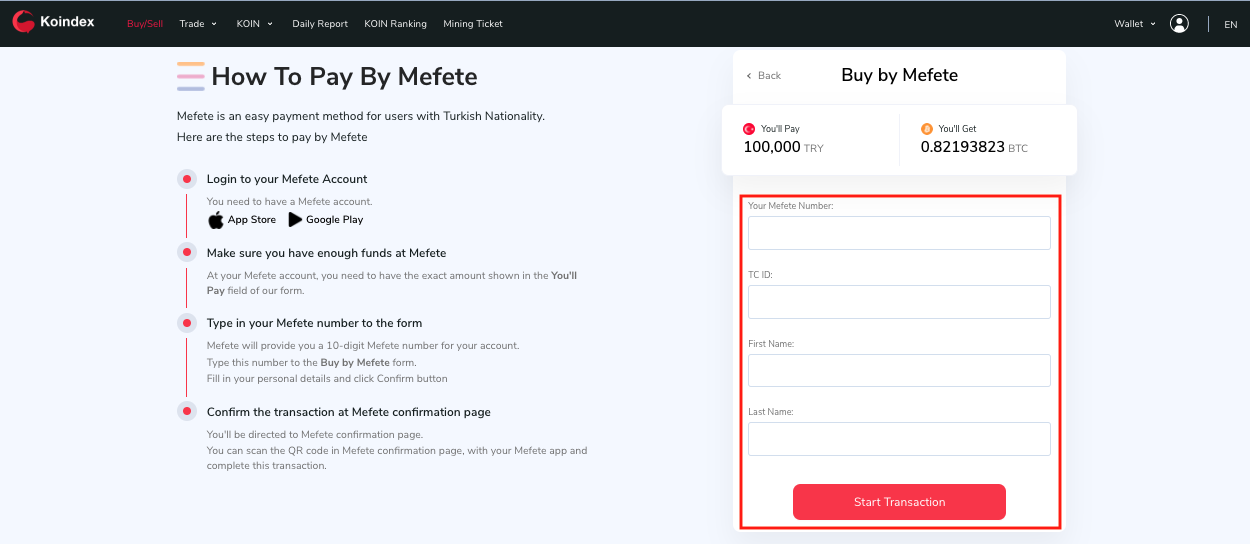Select the Last Name input box

[x=899, y=439]
